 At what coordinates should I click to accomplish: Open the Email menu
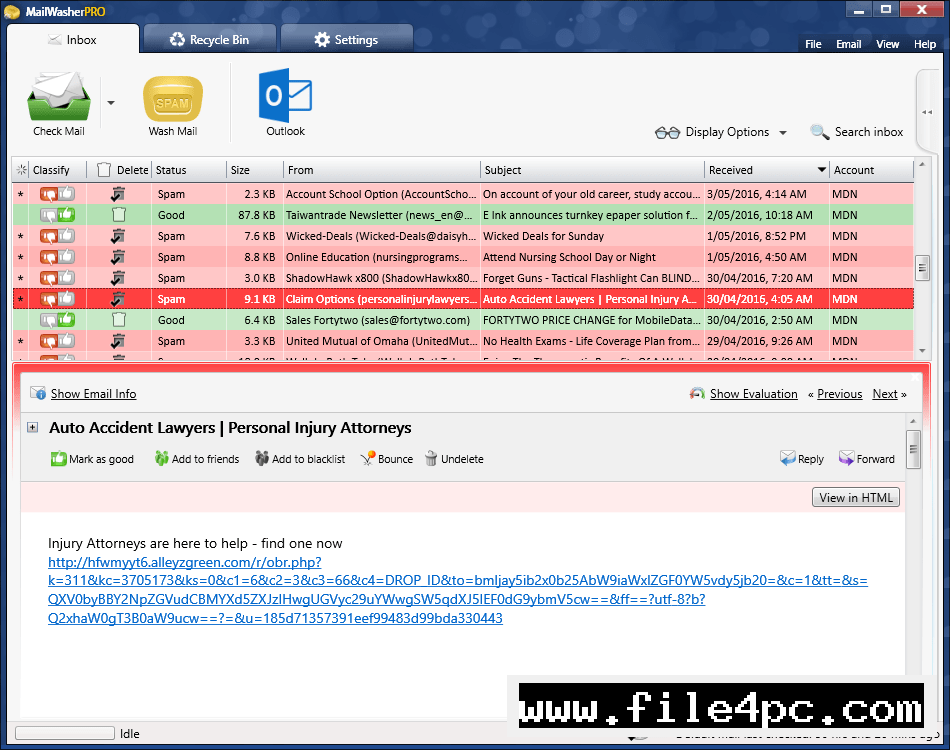click(848, 44)
